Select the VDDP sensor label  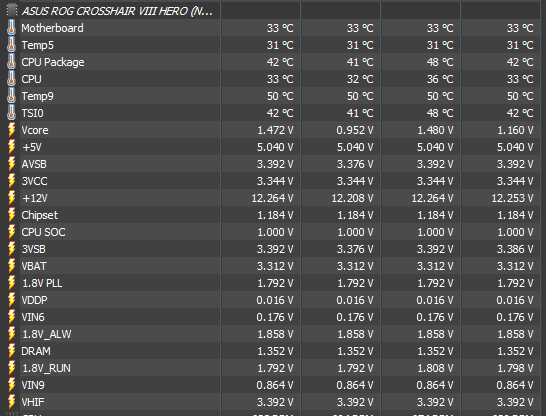(34, 300)
